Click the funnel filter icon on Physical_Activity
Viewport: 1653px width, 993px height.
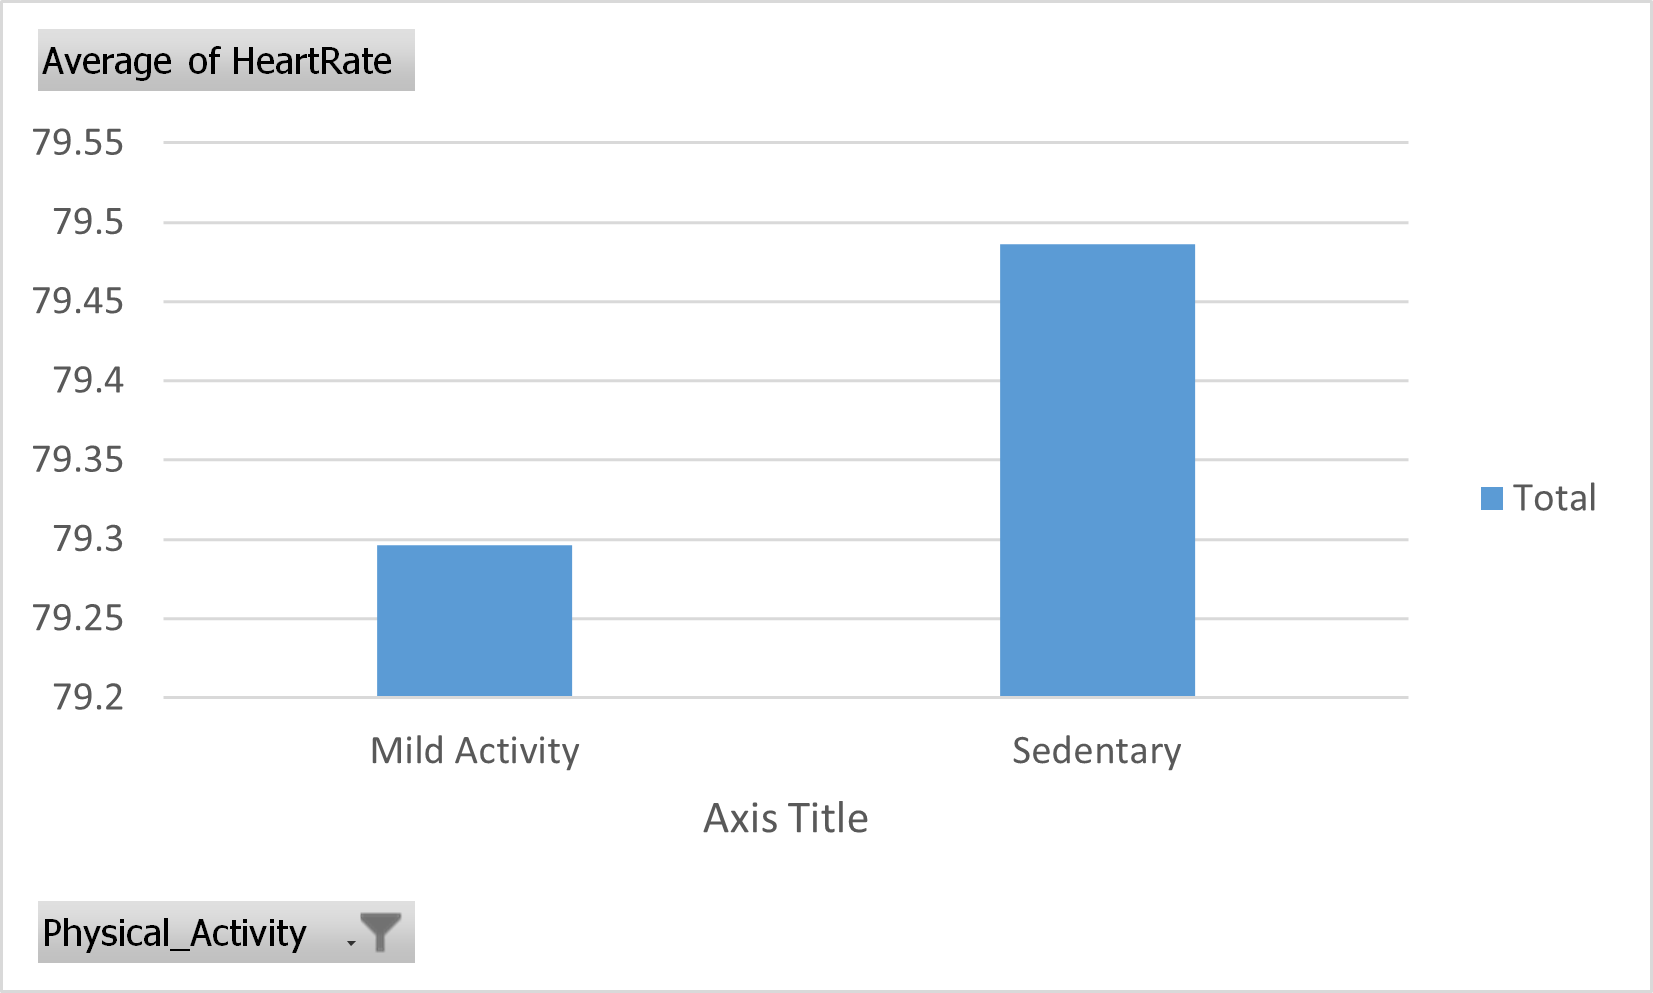pos(383,931)
